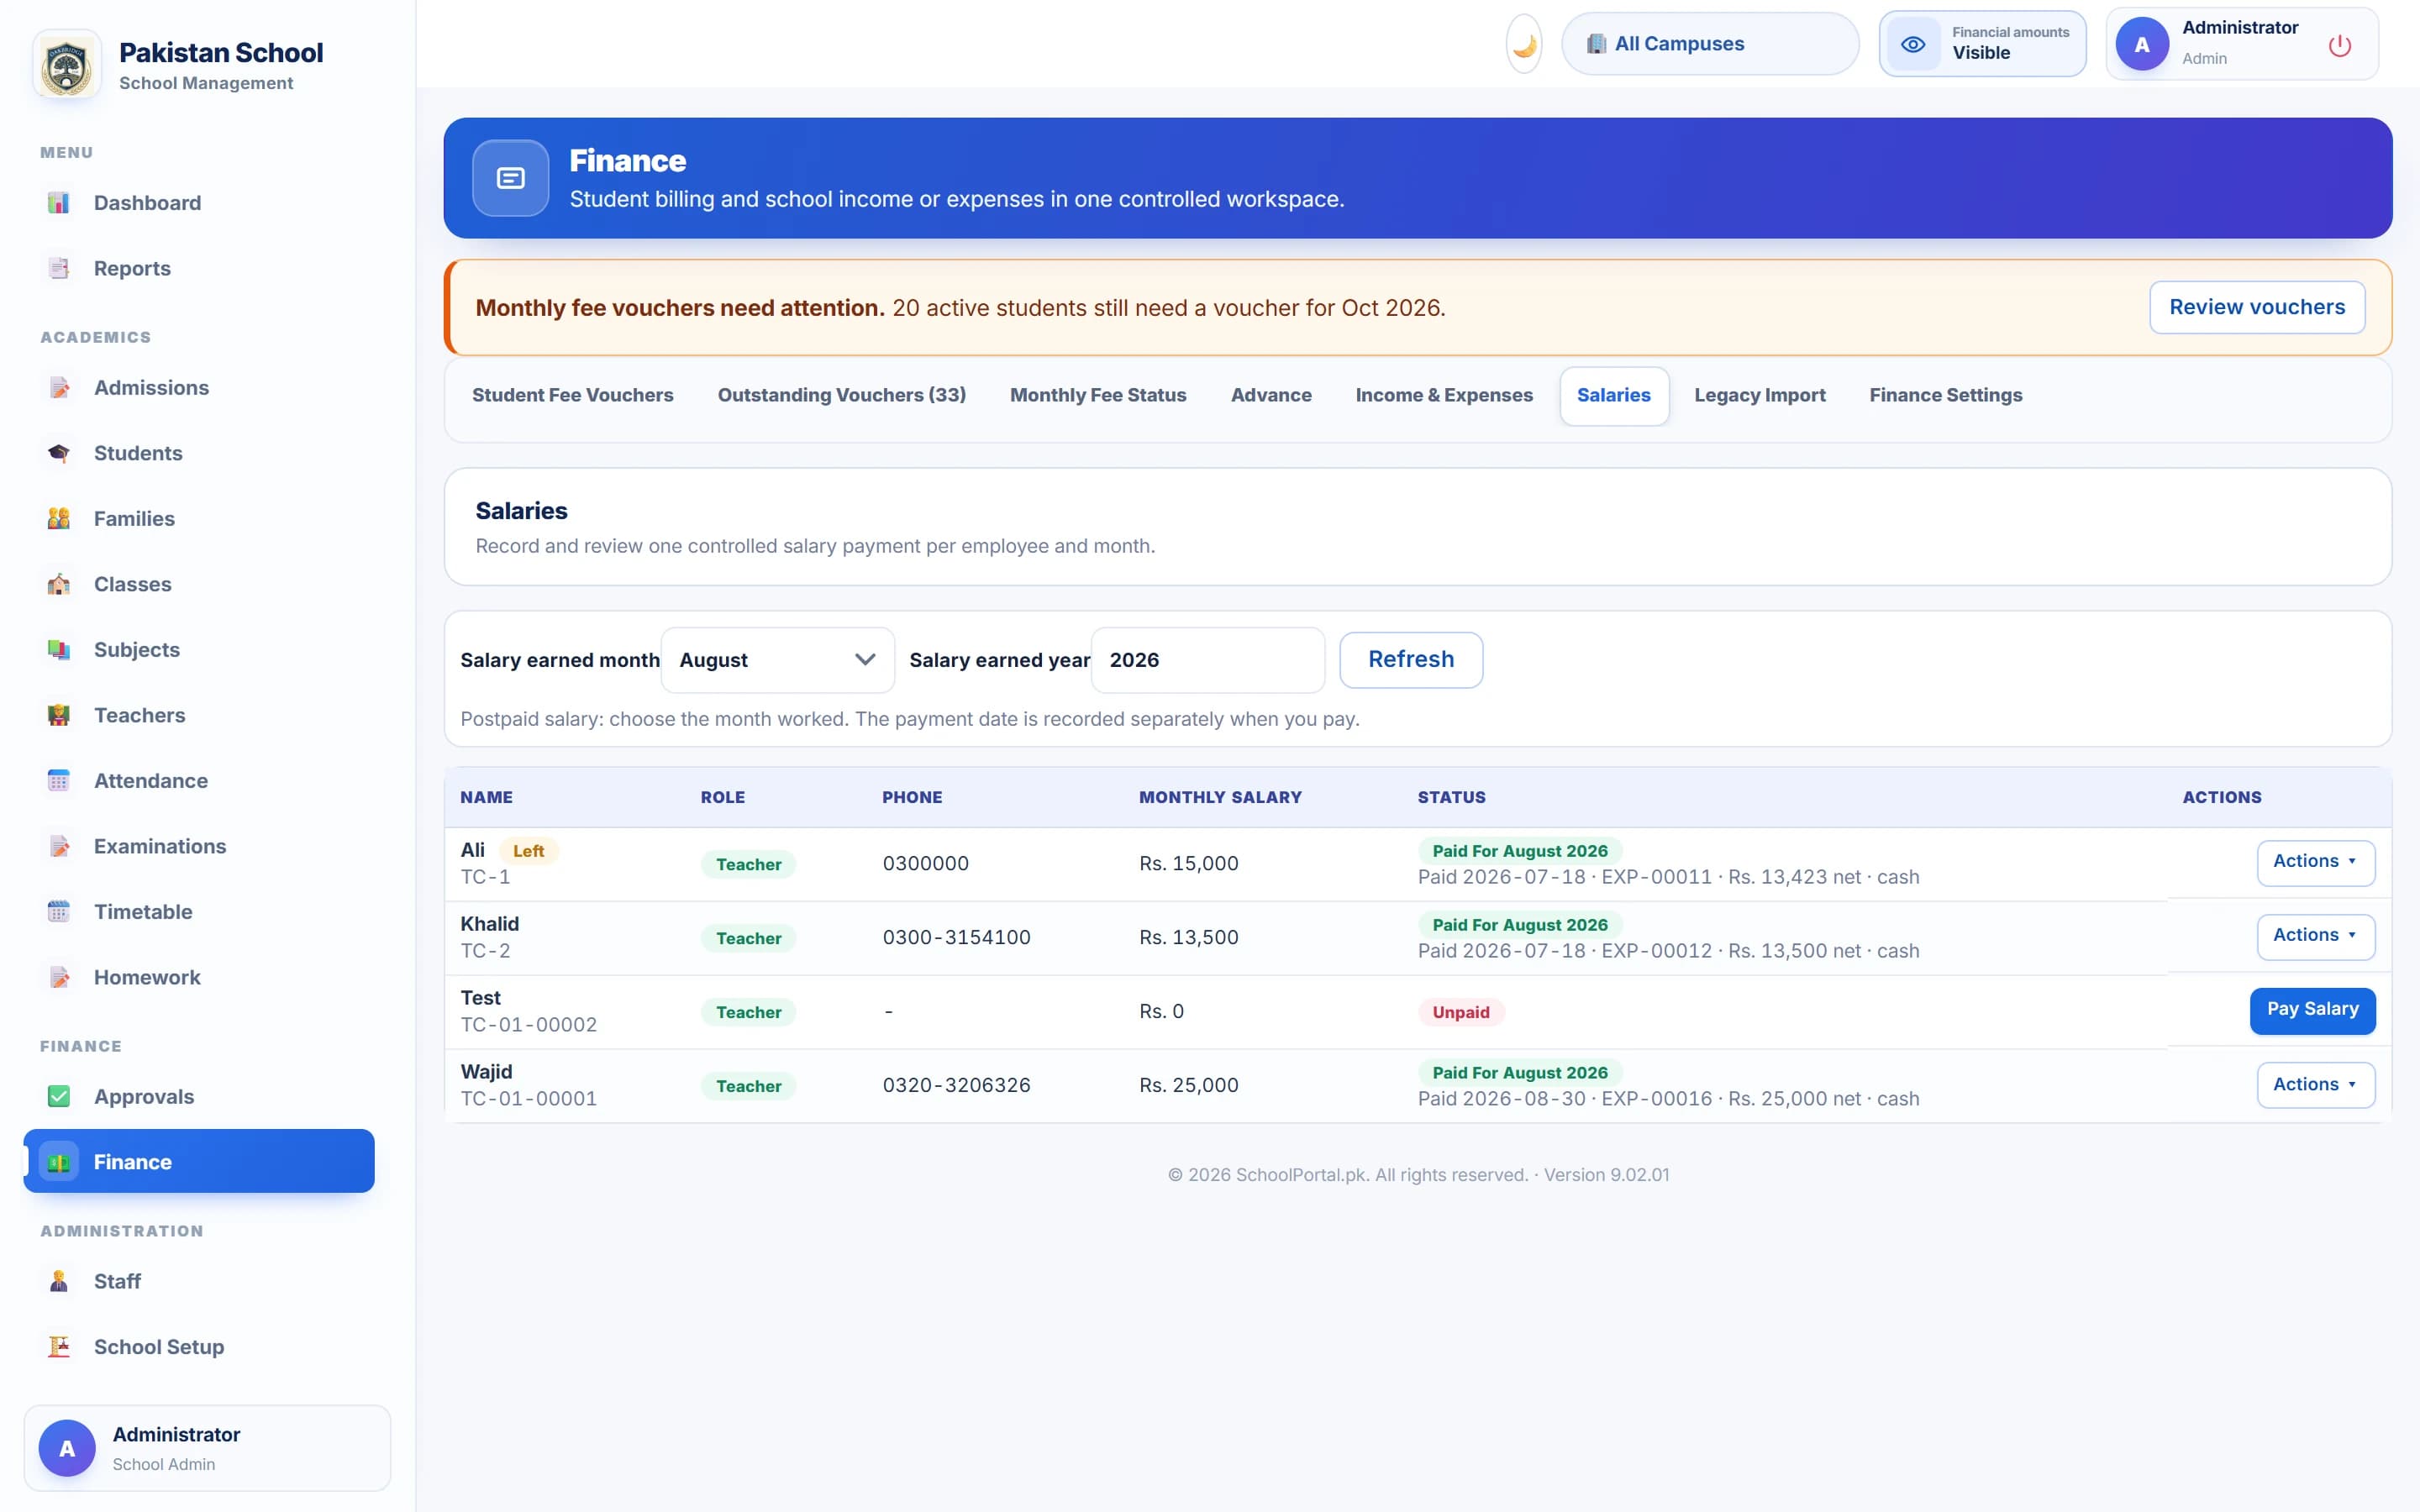
Task: Expand Actions menu for Wajid
Action: (x=2315, y=1085)
